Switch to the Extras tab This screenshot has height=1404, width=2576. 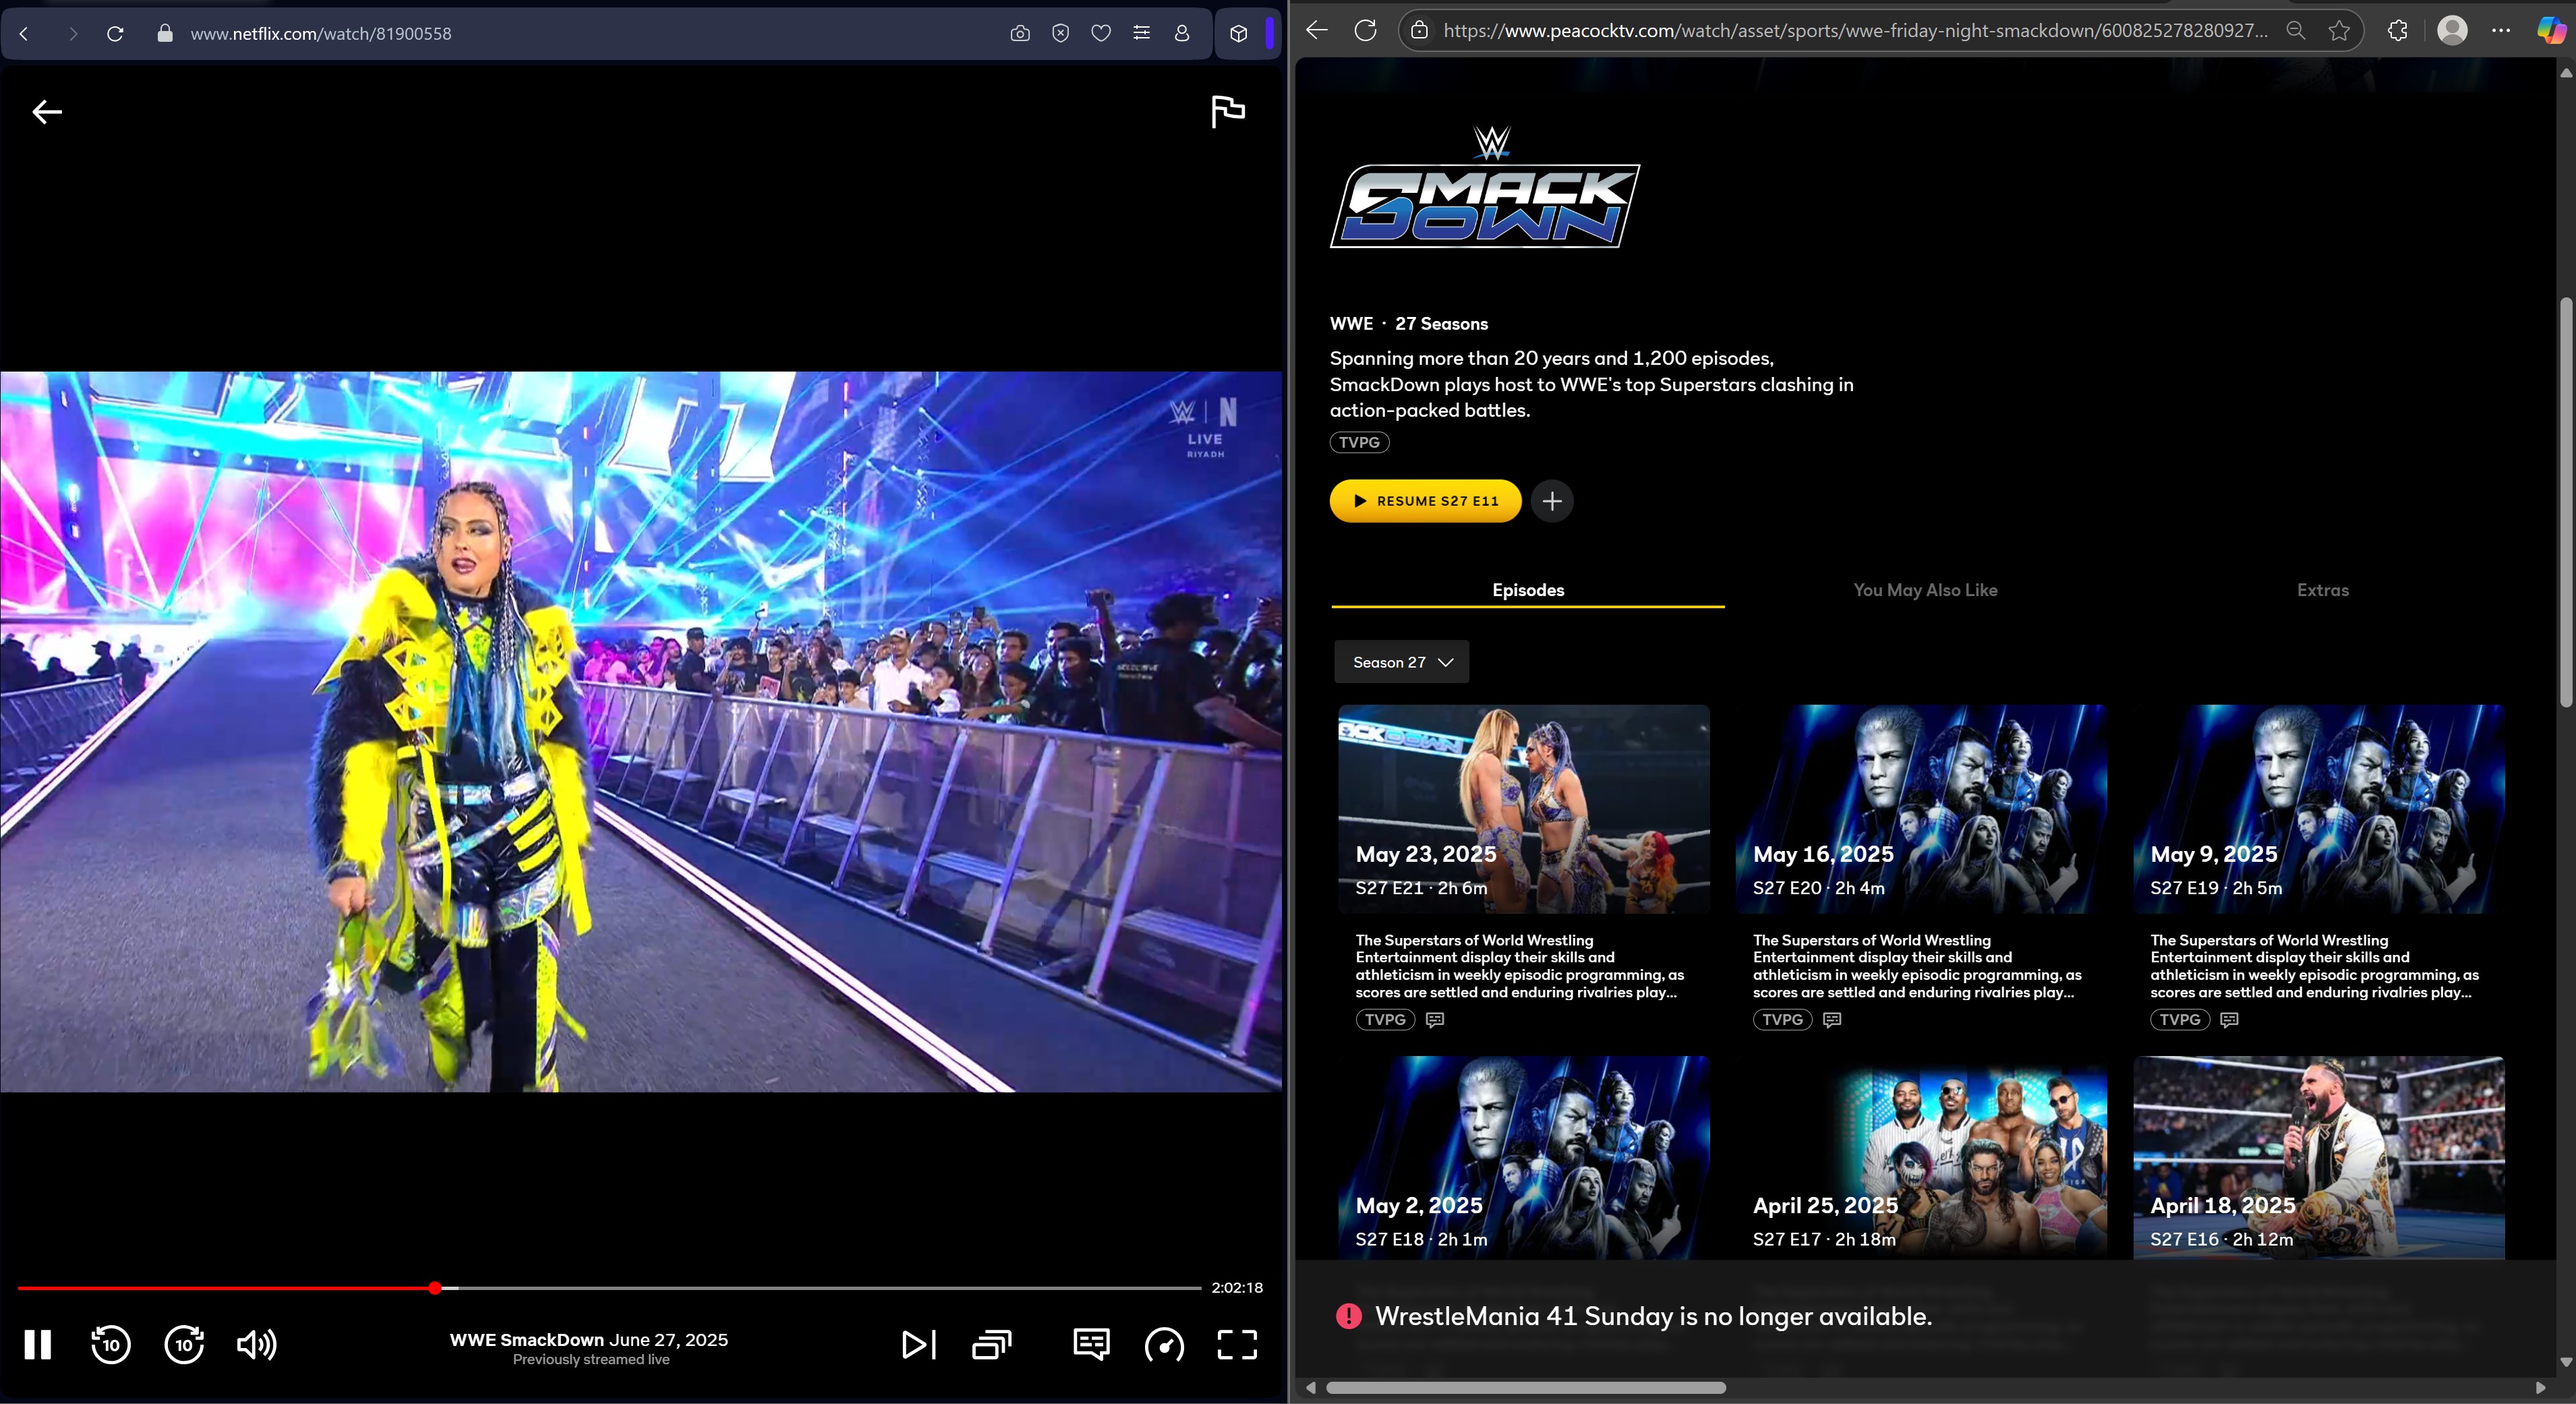pyautogui.click(x=2322, y=590)
